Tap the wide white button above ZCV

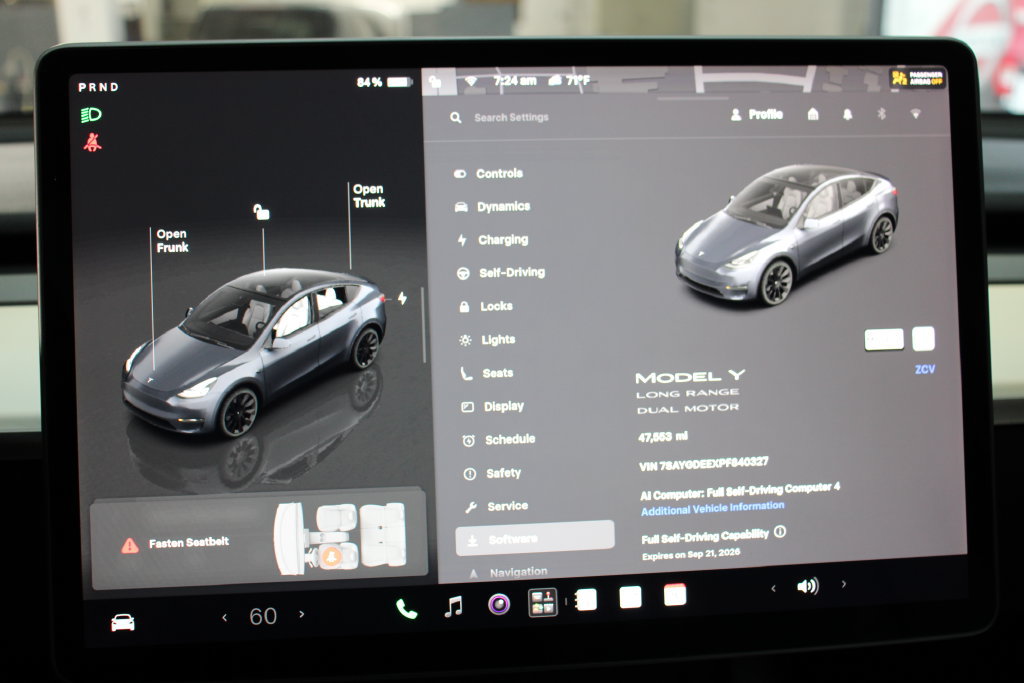pyautogui.click(x=884, y=340)
